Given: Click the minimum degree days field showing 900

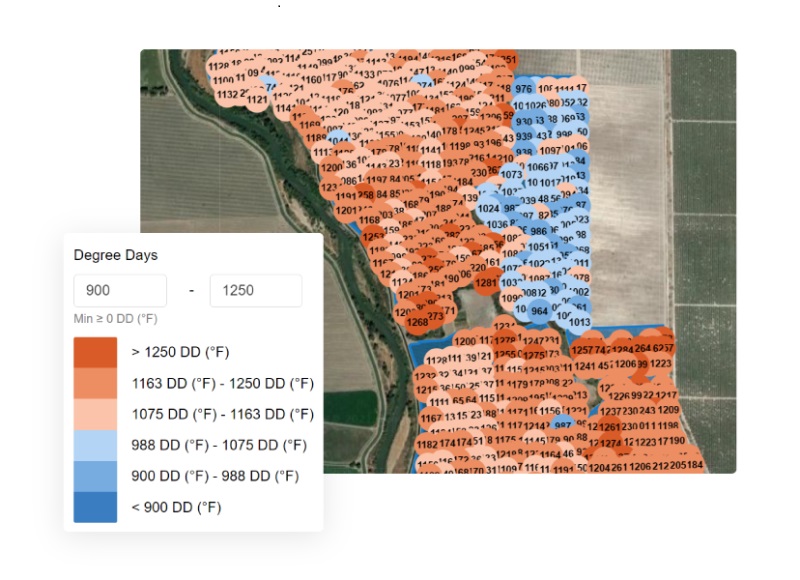Looking at the screenshot, I should coord(120,291).
